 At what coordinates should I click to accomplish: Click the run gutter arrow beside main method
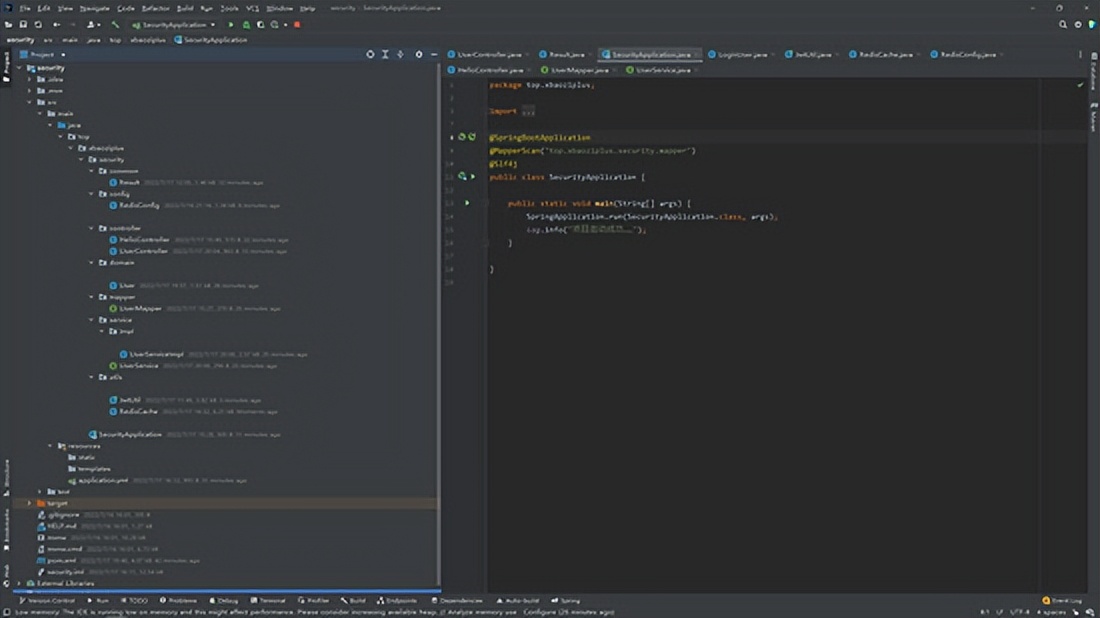(x=467, y=203)
